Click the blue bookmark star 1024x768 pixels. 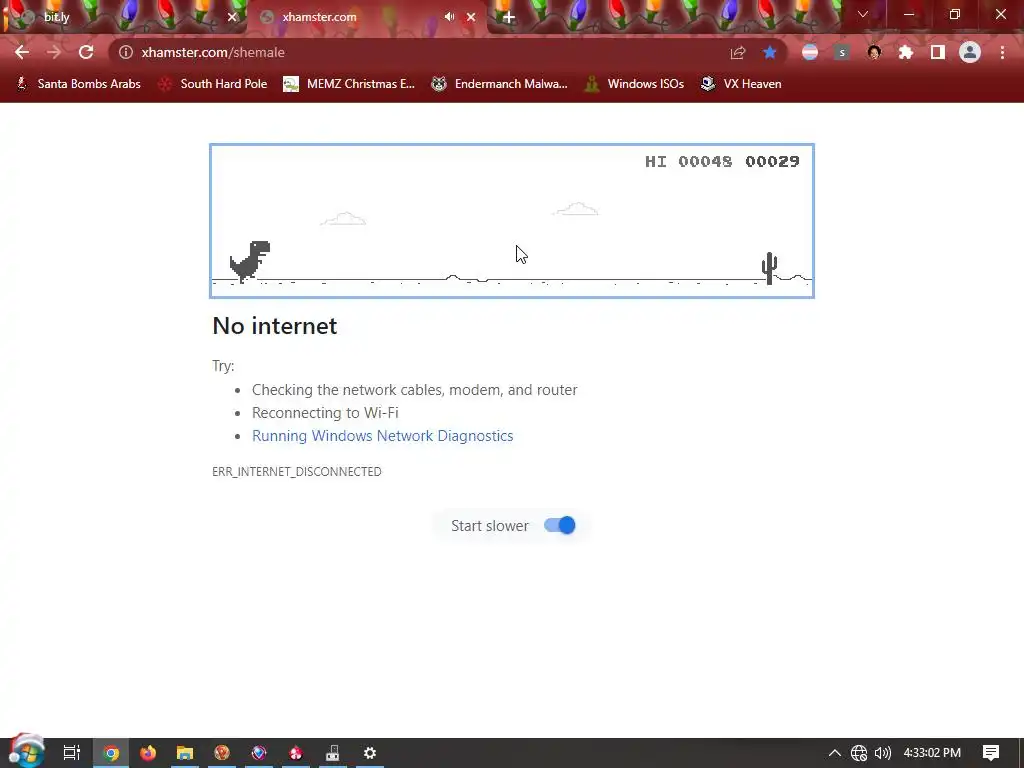(770, 52)
